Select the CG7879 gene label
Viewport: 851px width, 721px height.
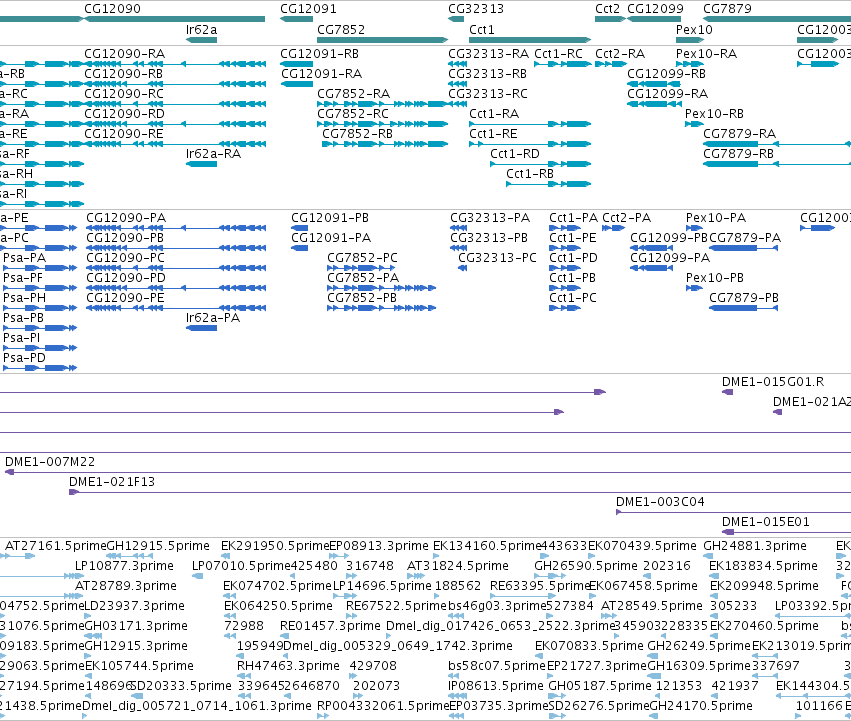[x=727, y=9]
